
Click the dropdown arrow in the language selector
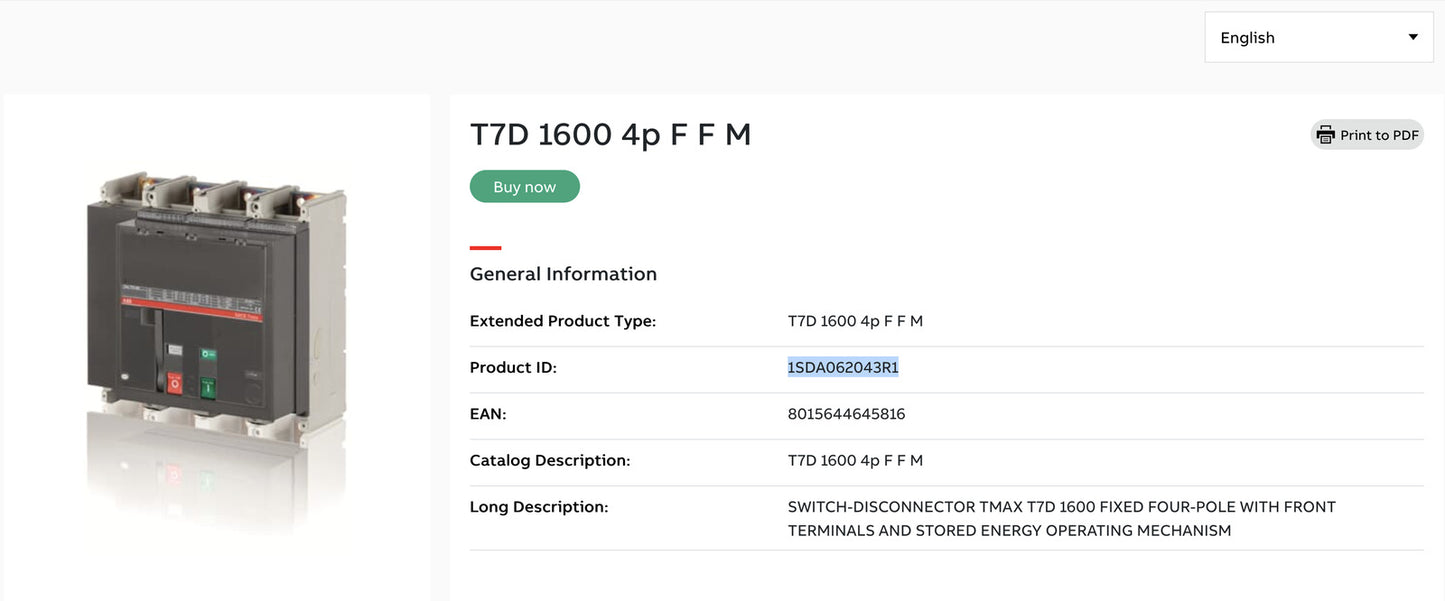point(1413,36)
